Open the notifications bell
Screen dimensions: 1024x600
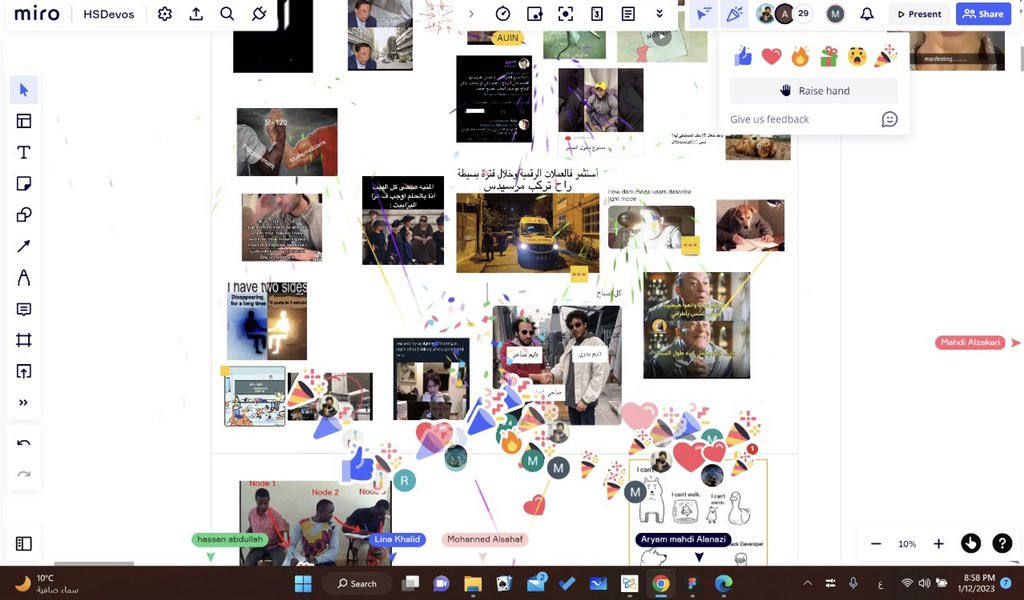[x=867, y=14]
